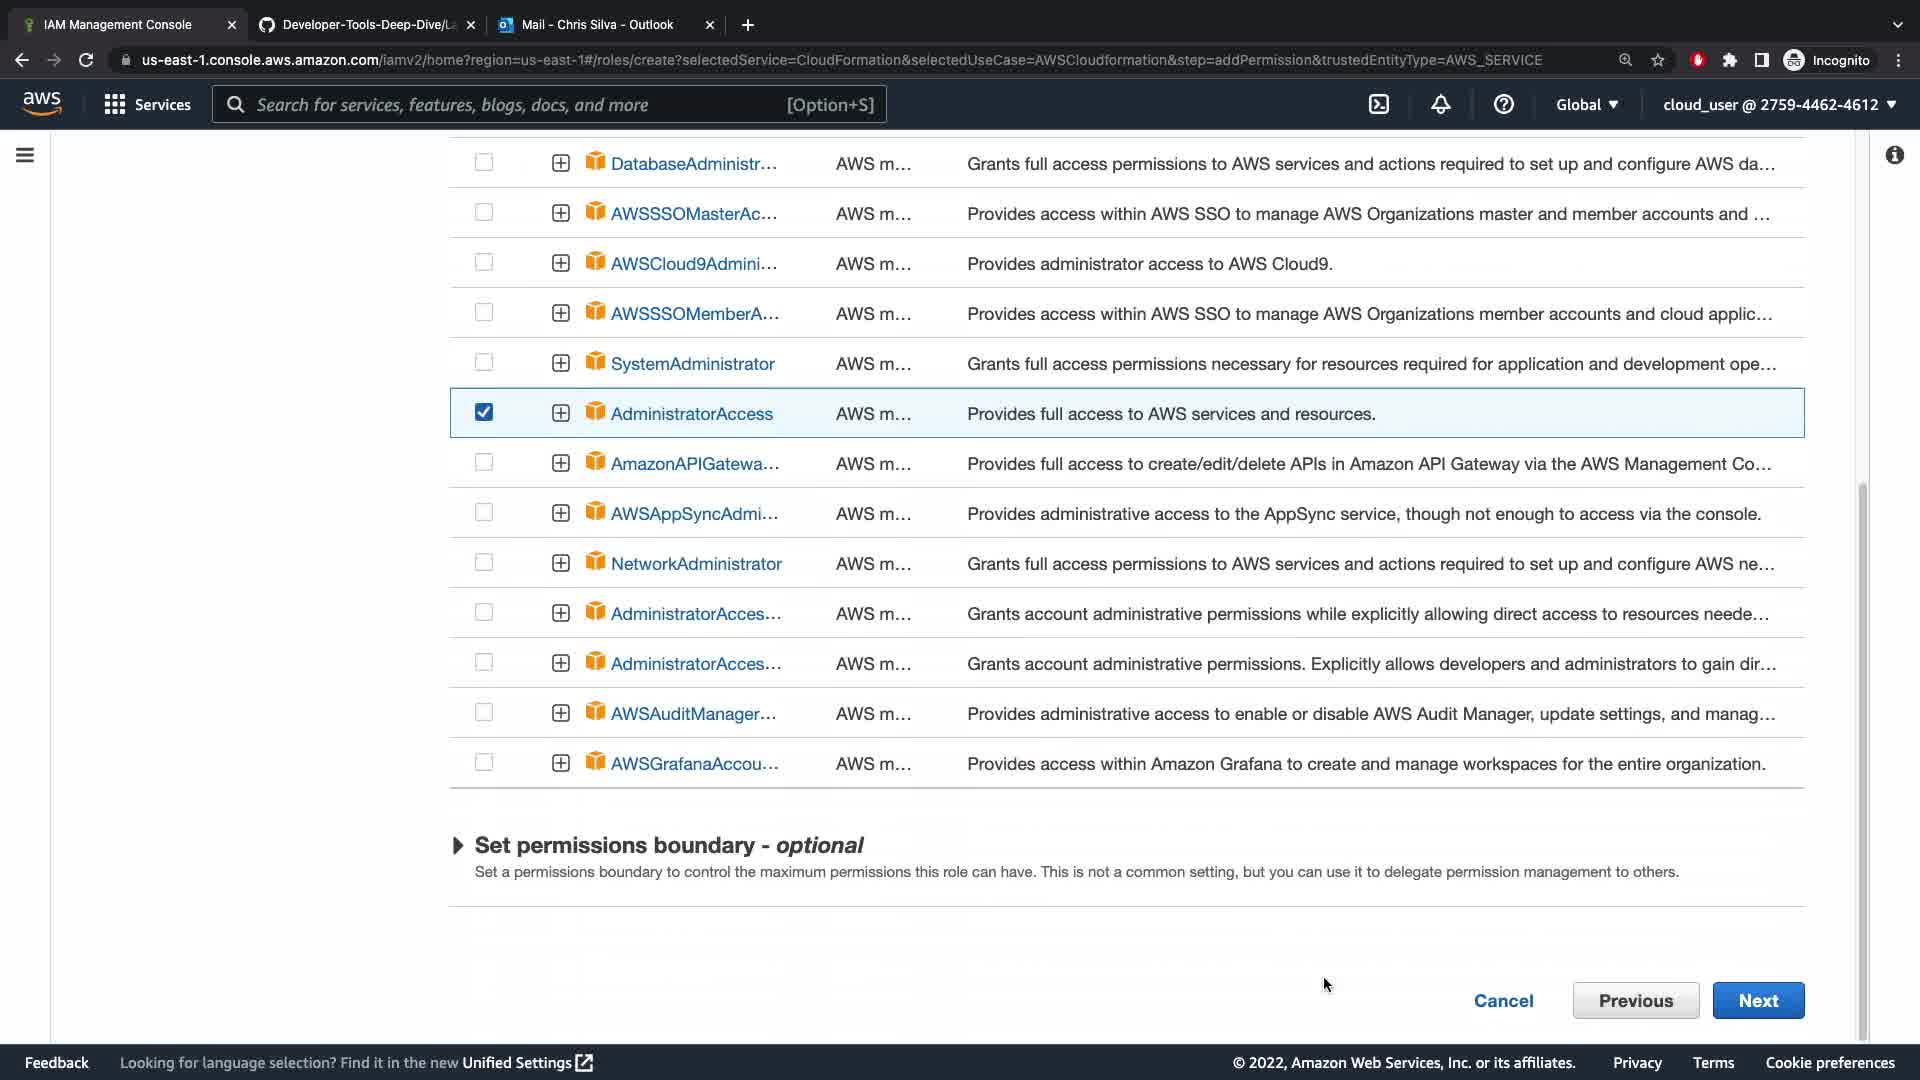Open AWS CloudShell icon in header
This screenshot has height=1080, width=1920.
coord(1379,104)
